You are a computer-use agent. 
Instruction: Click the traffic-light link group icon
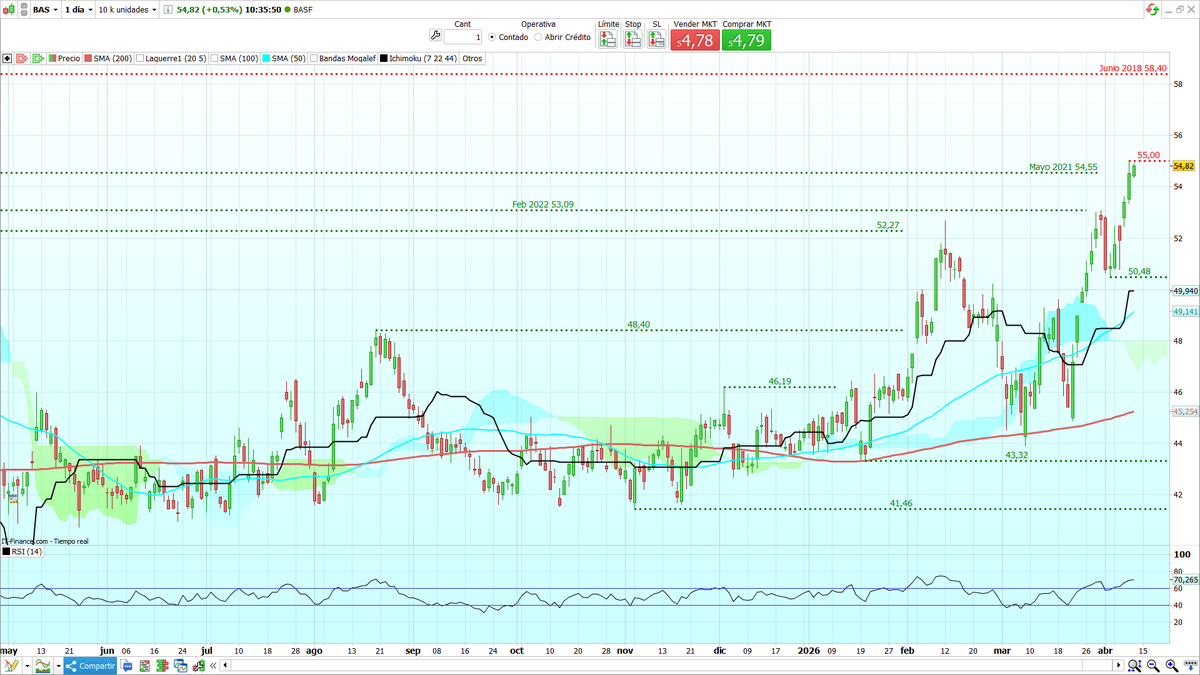[24, 9]
